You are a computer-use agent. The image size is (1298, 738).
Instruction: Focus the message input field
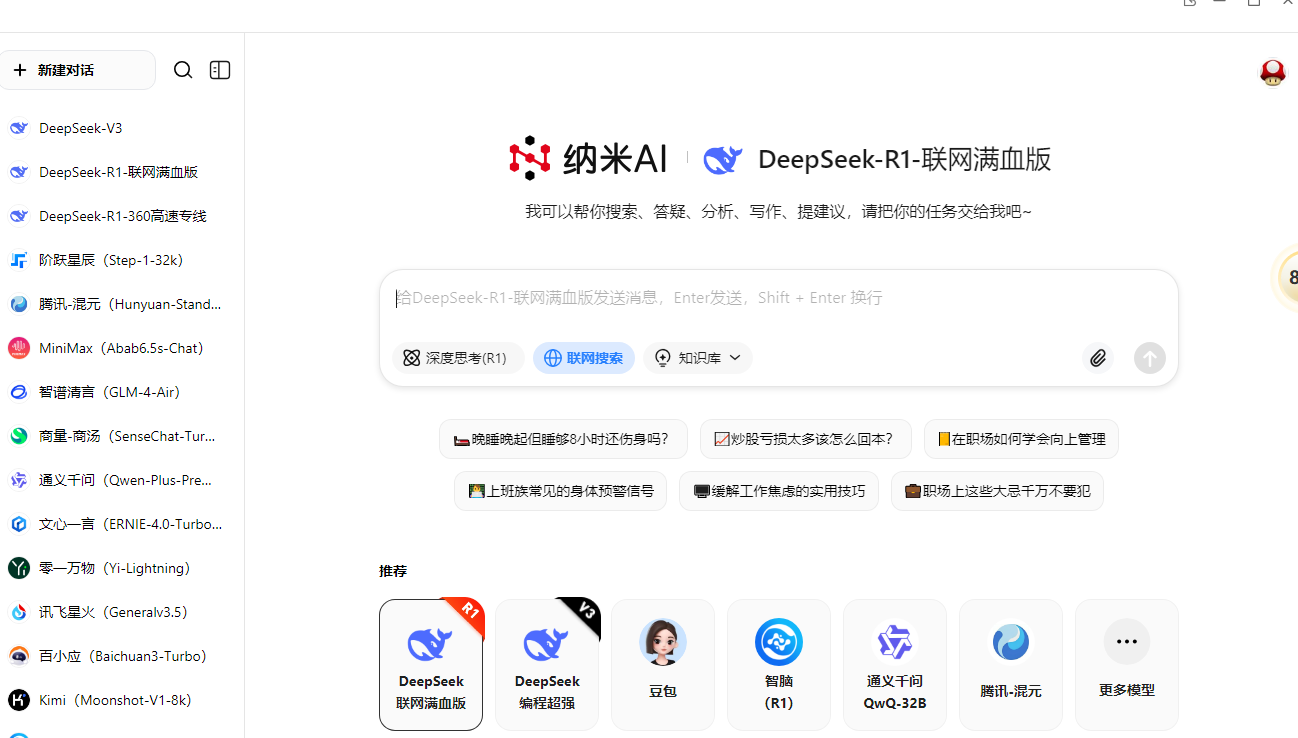point(778,298)
